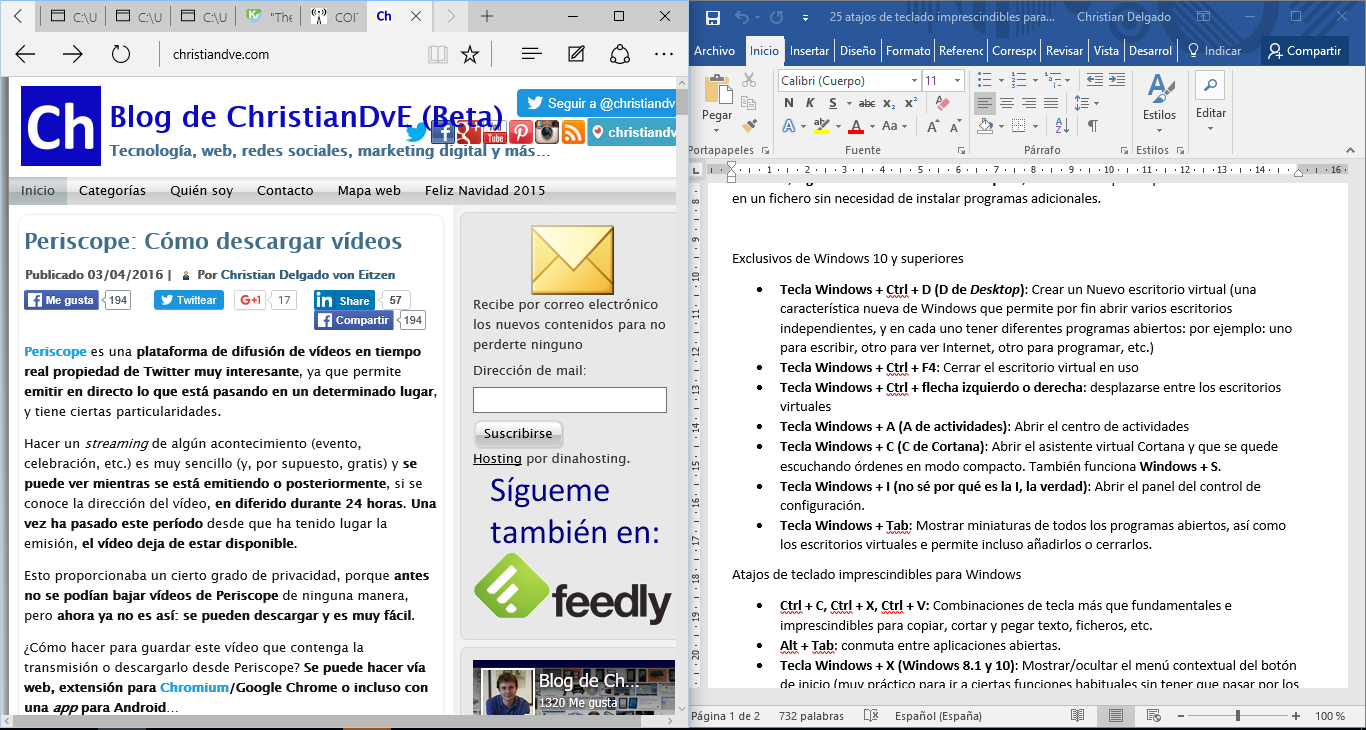Screen dimensions: 1366x730
Task: Center align text in Word
Action: (x=1006, y=103)
